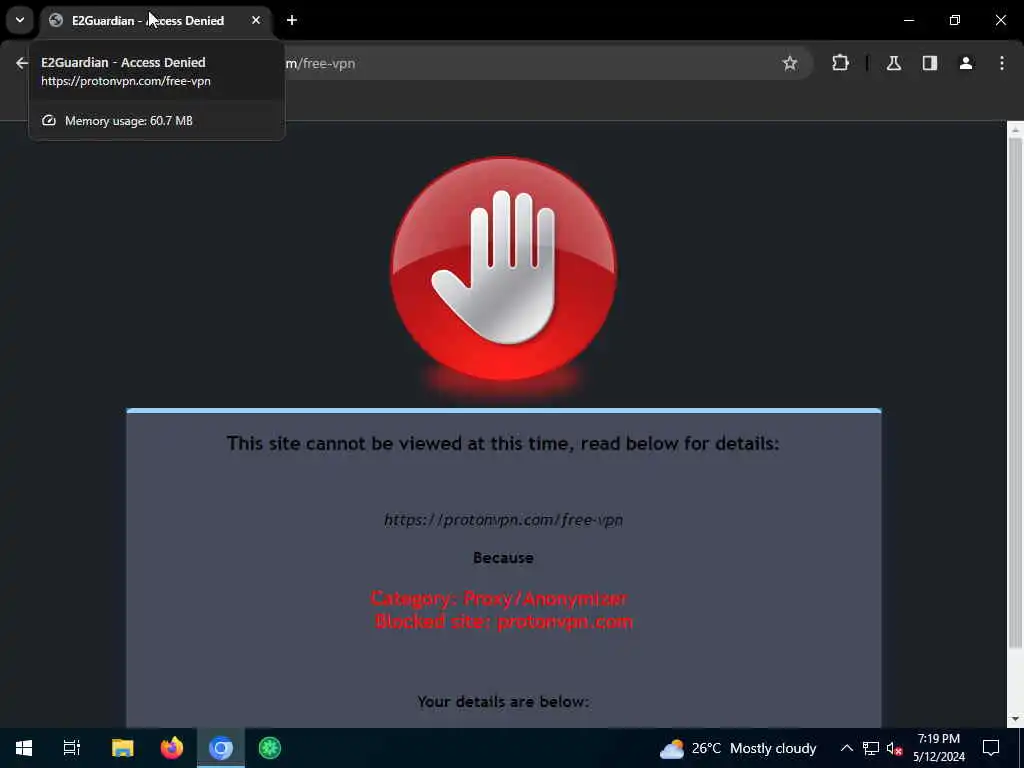
Task: Expand the hidden system tray icons chevron
Action: tap(846, 748)
